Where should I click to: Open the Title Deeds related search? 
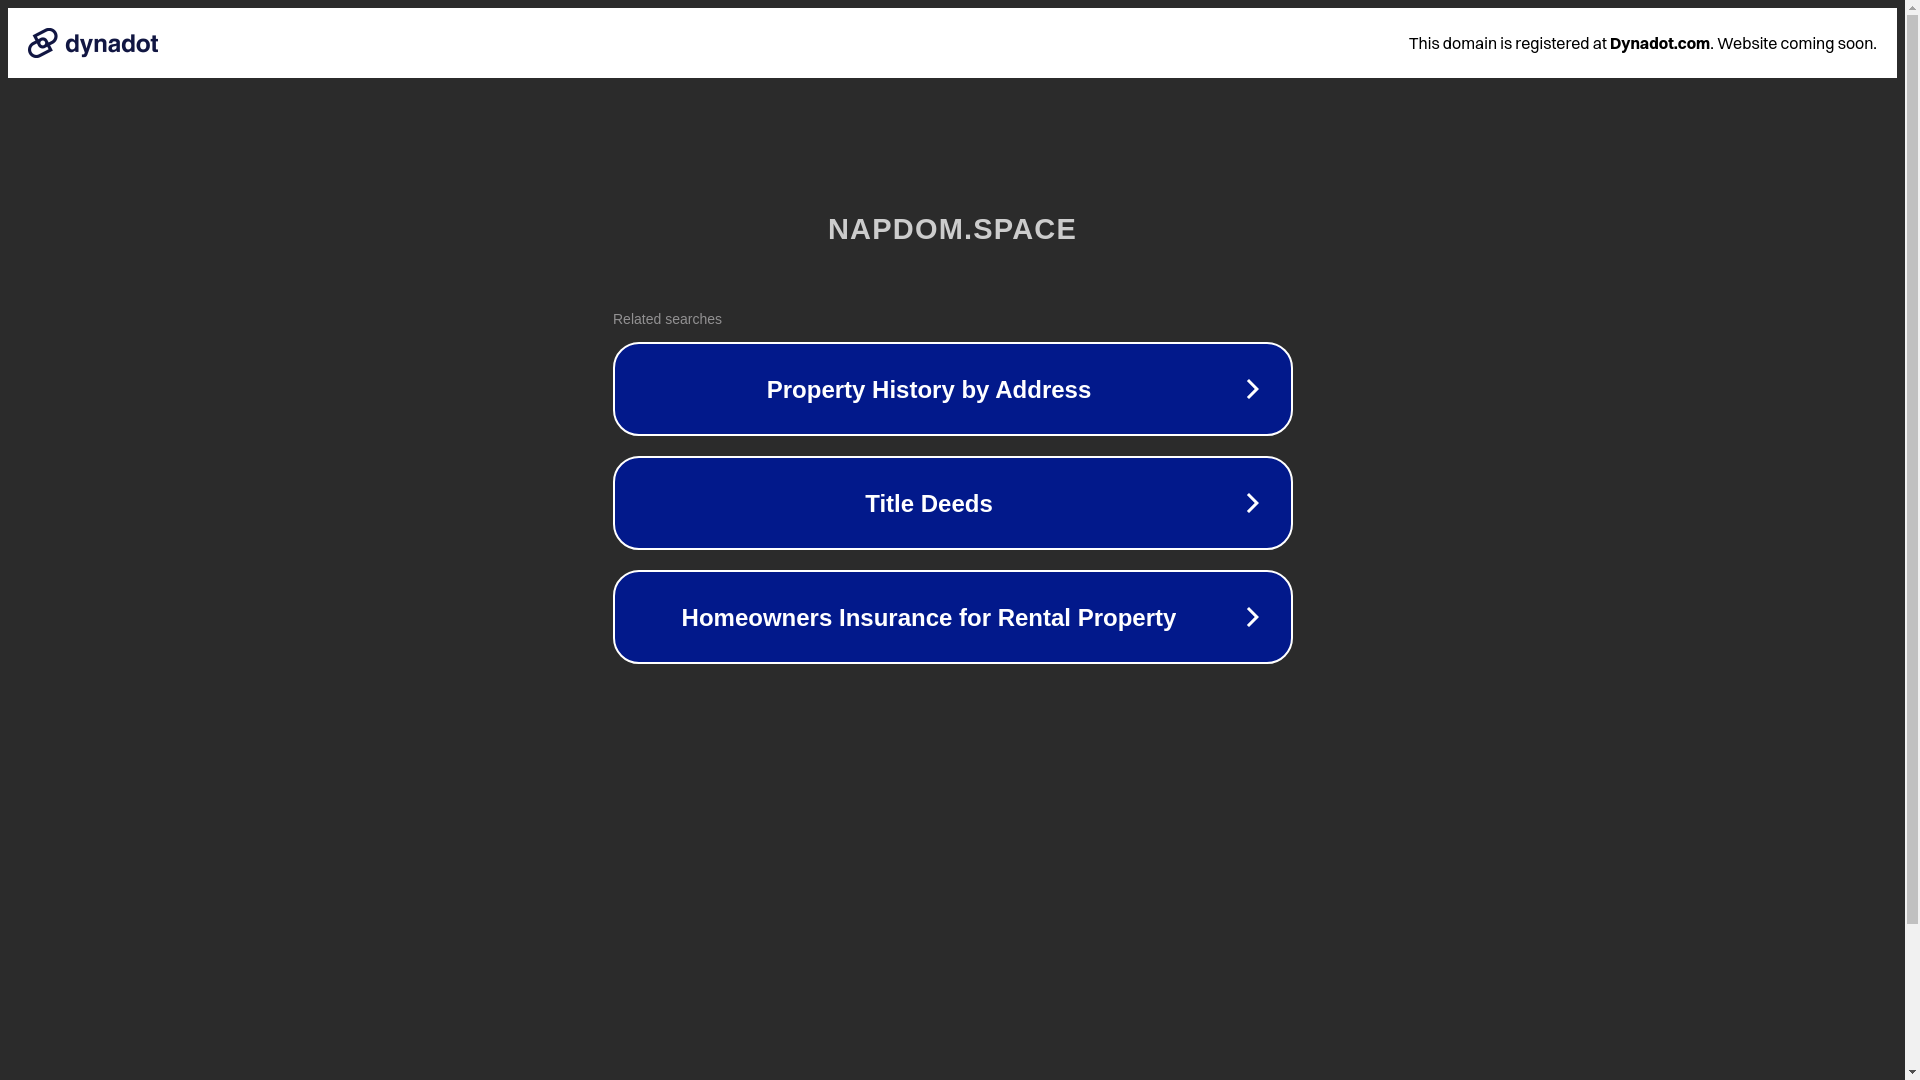click(928, 503)
